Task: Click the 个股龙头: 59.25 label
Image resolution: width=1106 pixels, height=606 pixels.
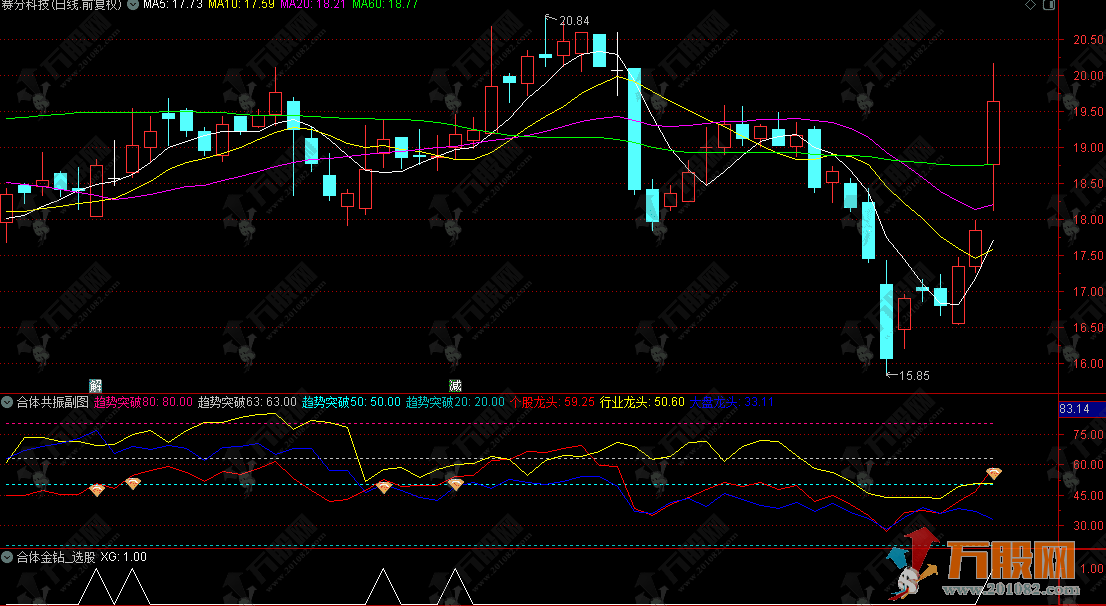Action: point(553,402)
